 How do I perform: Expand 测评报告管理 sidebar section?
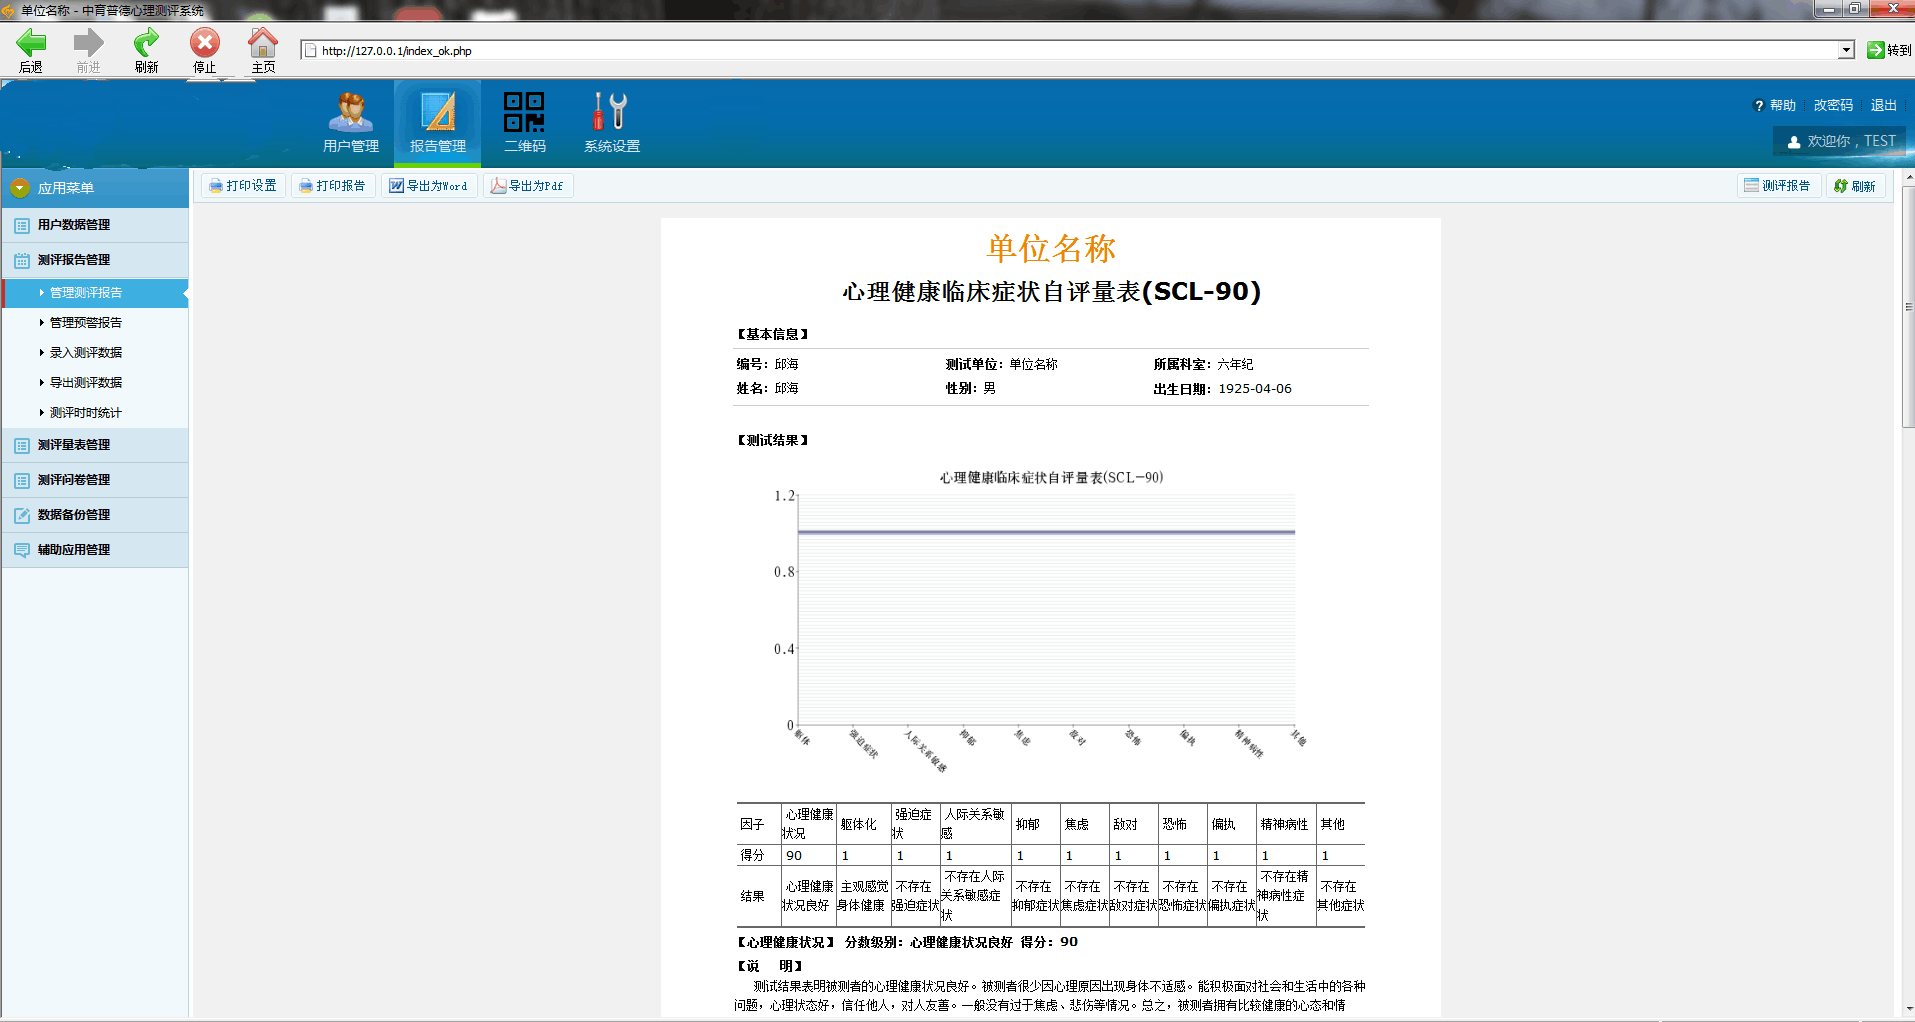(x=95, y=260)
